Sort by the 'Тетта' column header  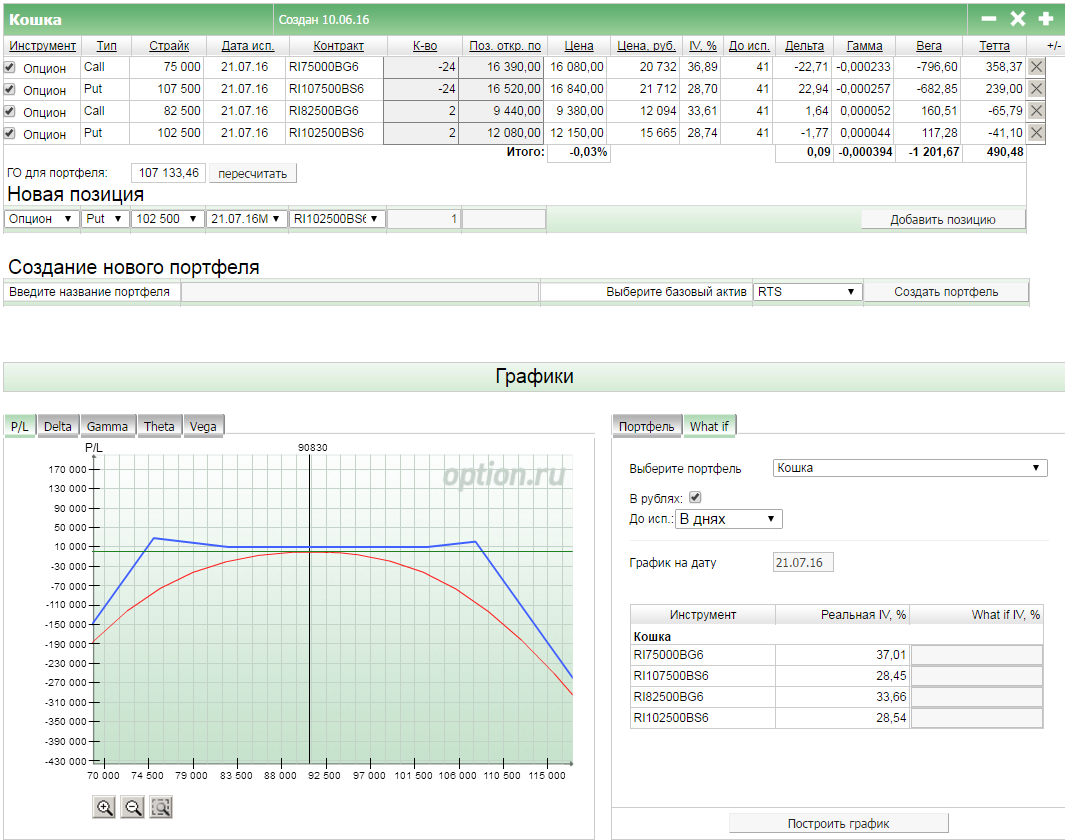pos(994,45)
